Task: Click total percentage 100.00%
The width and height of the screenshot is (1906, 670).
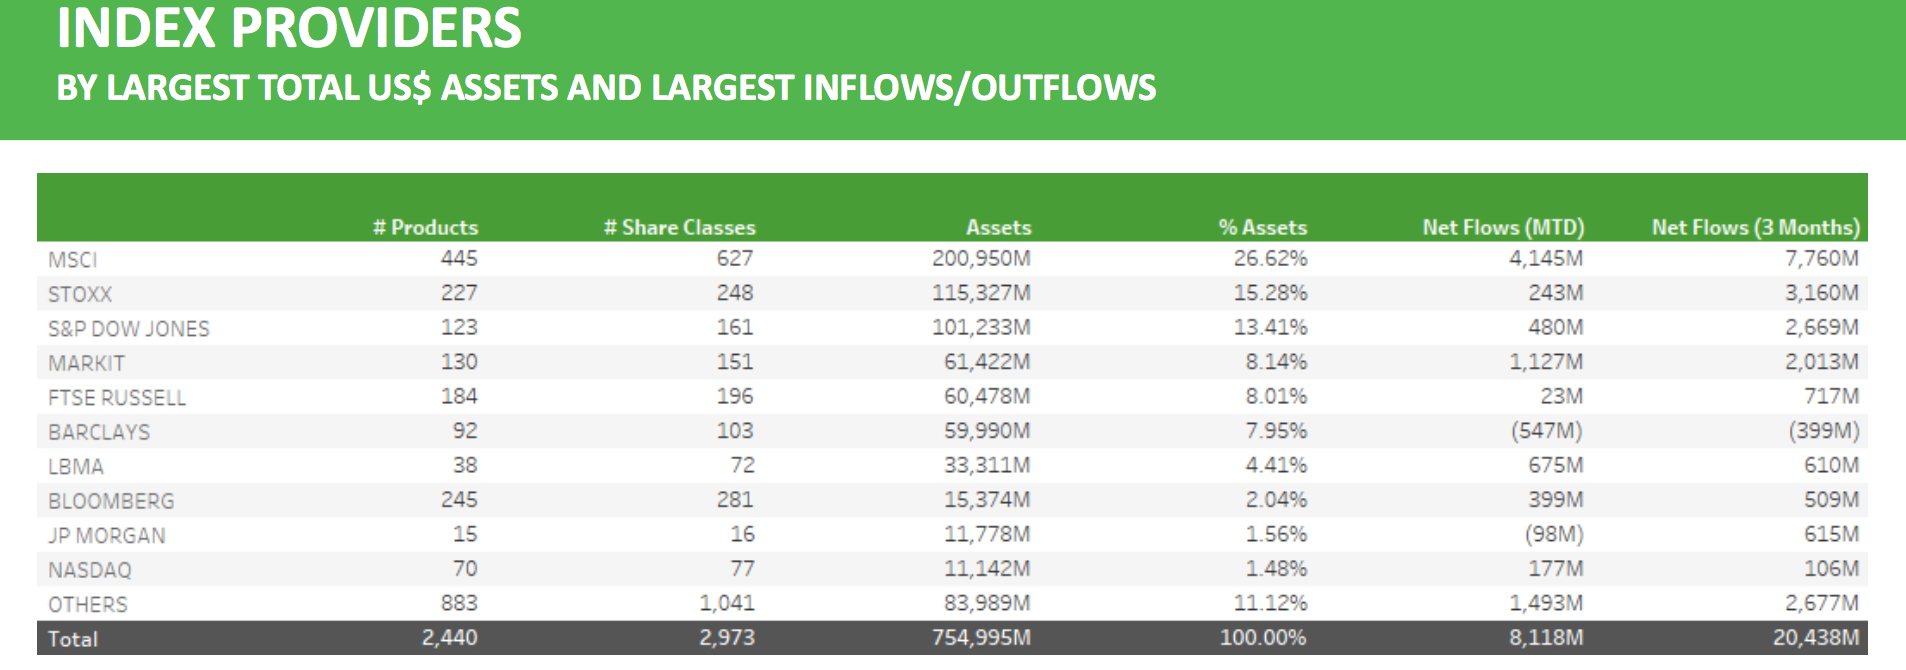Action: pyautogui.click(x=1263, y=637)
